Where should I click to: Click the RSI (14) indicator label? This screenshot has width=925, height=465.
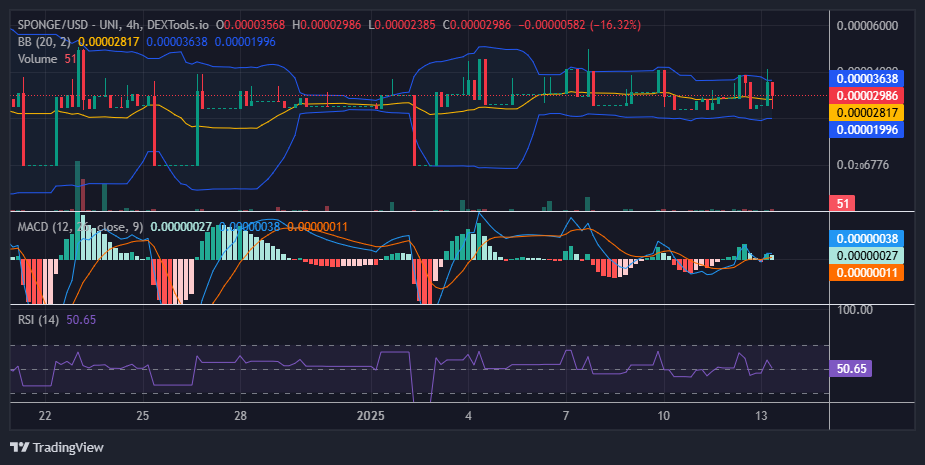tap(38, 320)
